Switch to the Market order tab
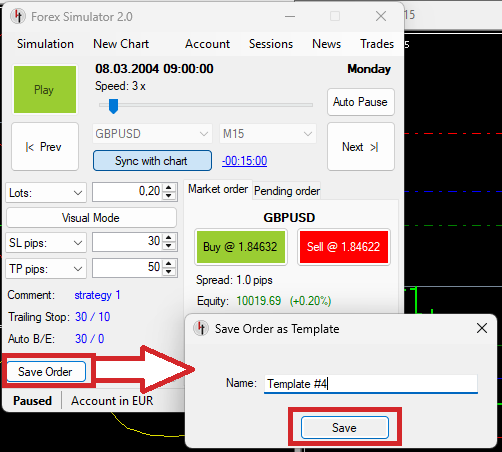502x452 pixels. pyautogui.click(x=218, y=189)
